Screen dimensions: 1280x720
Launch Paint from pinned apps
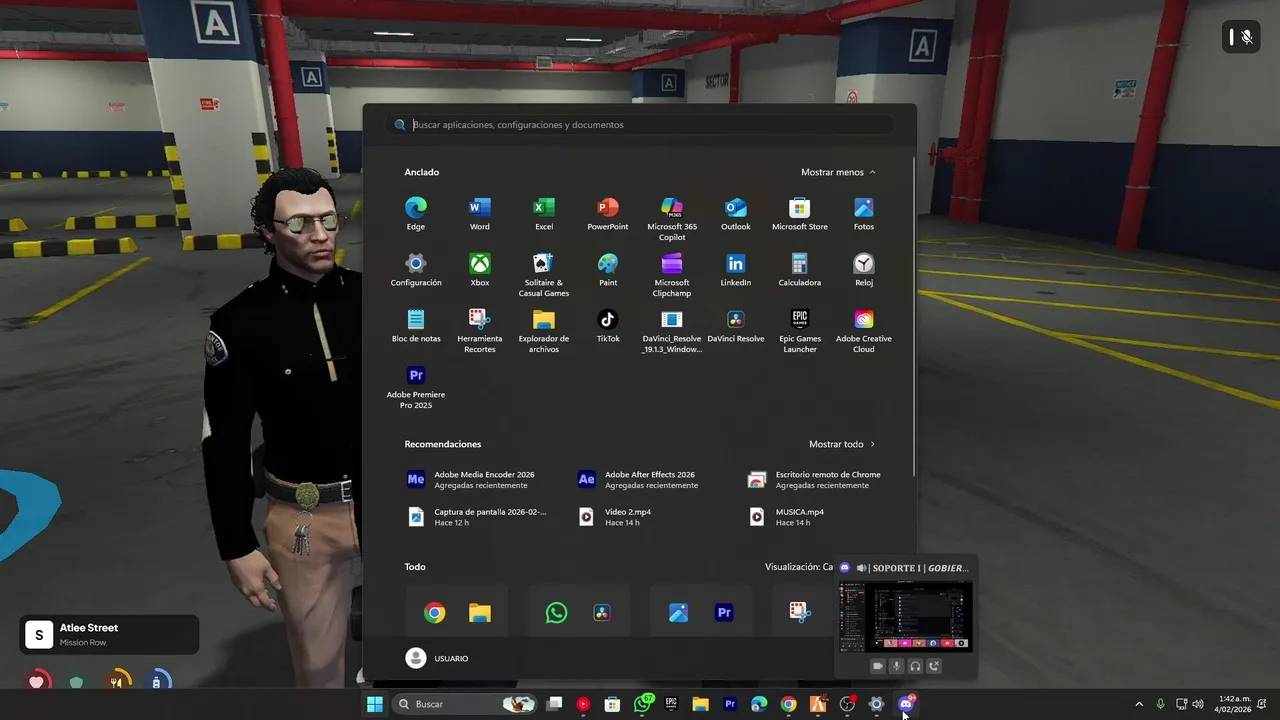(x=608, y=270)
